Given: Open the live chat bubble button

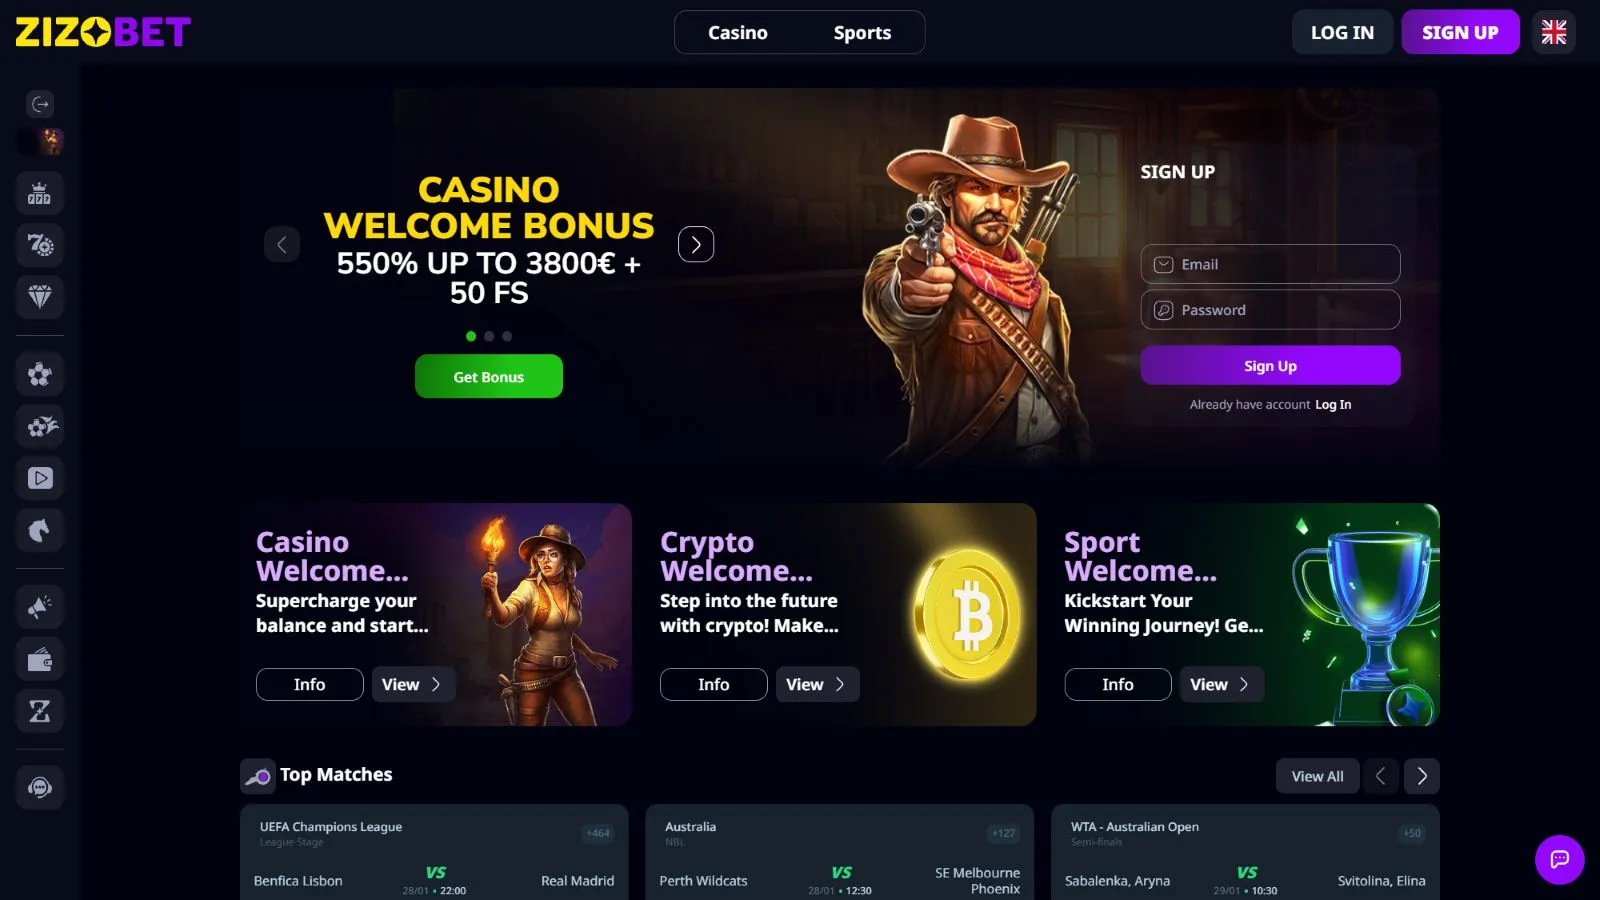Looking at the screenshot, I should click(x=1560, y=860).
